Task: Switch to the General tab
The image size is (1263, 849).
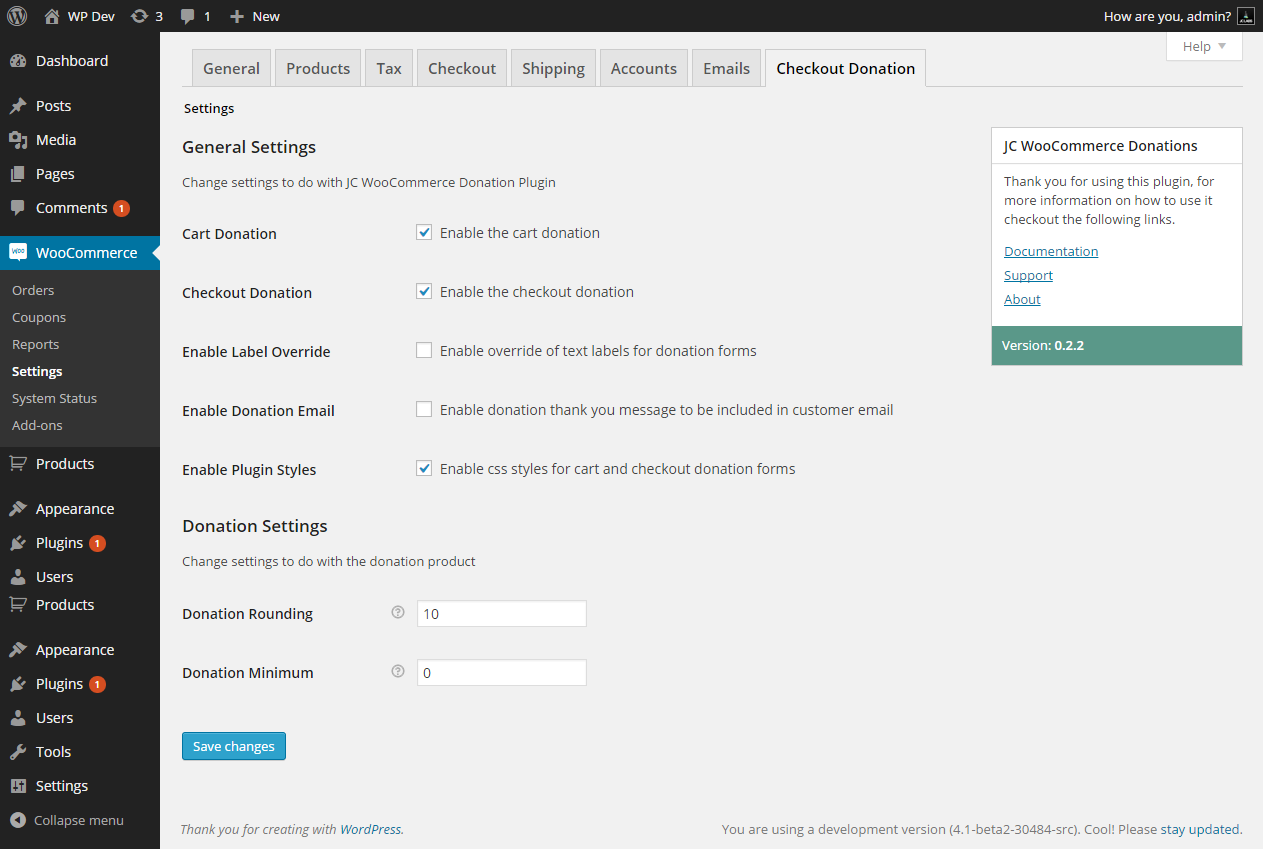Action: pos(231,68)
